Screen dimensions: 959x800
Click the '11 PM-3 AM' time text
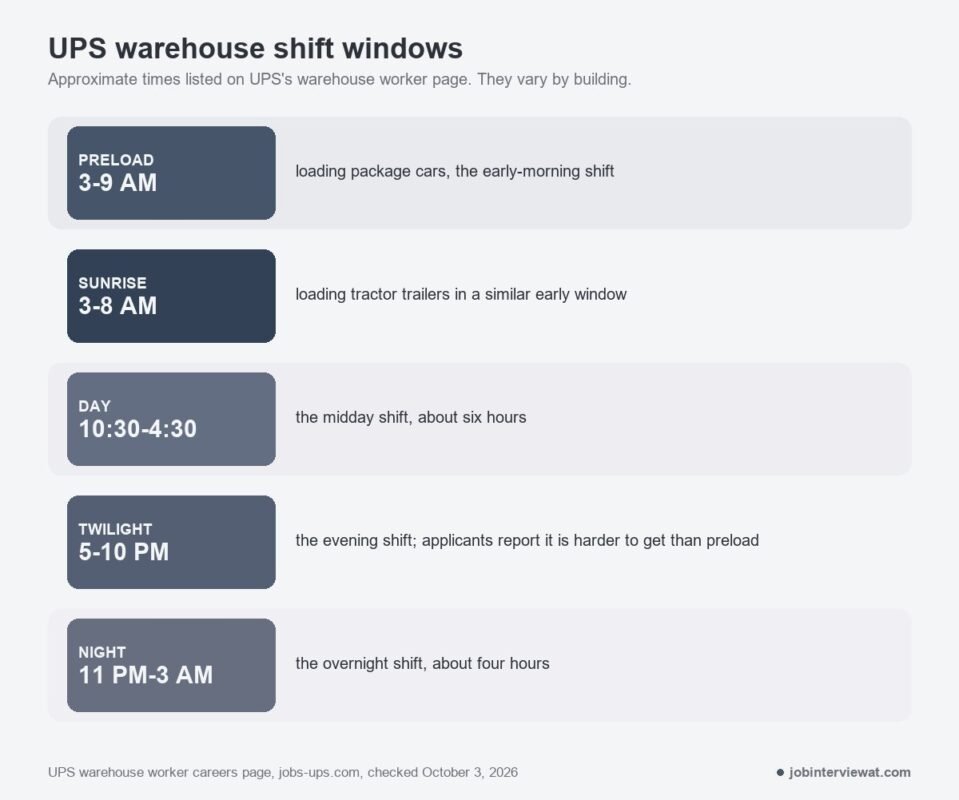146,675
